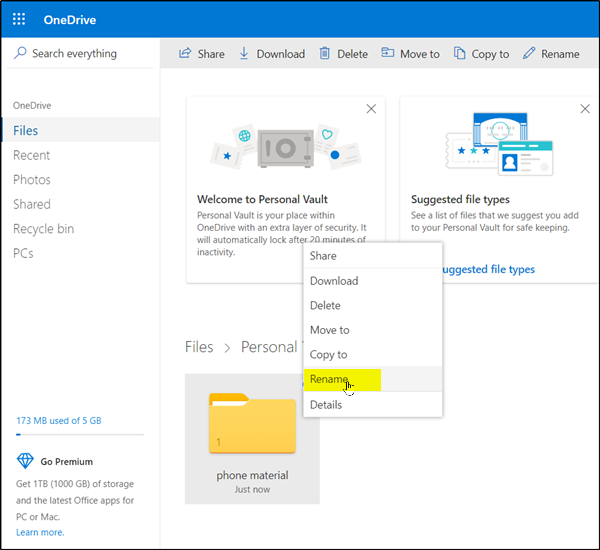Choose Details from the context menu
Viewport: 600px width, 550px height.
326,404
